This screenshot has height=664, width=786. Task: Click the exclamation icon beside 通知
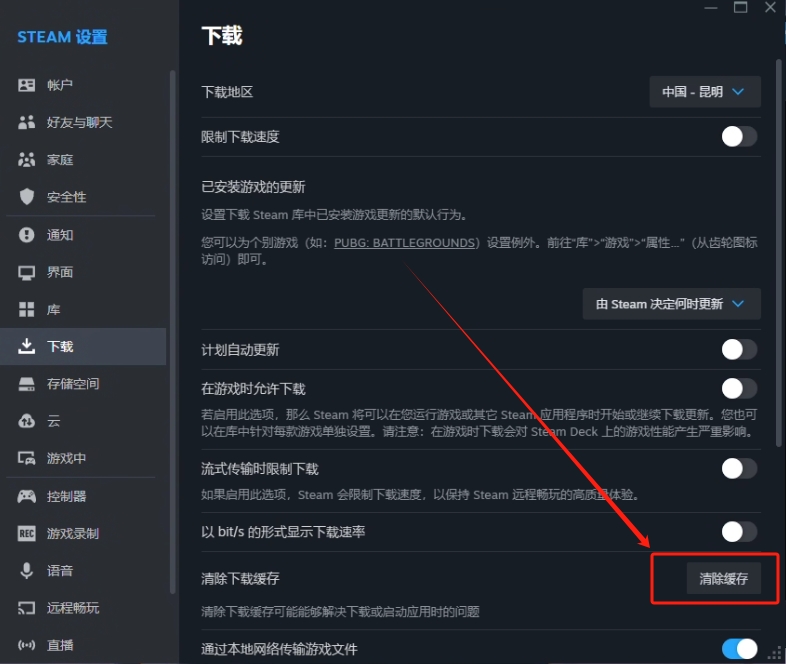point(27,235)
